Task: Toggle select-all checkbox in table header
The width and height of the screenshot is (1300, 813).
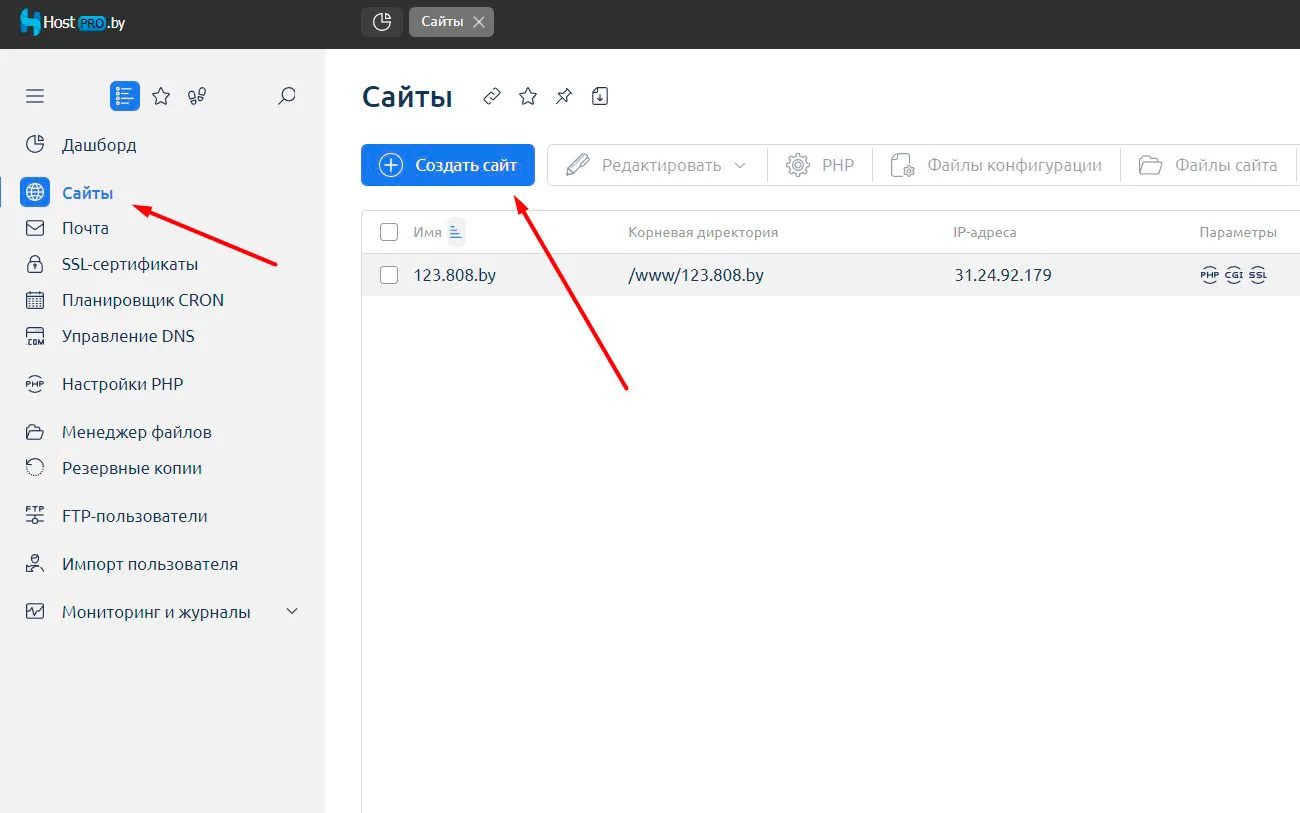Action: [x=389, y=232]
